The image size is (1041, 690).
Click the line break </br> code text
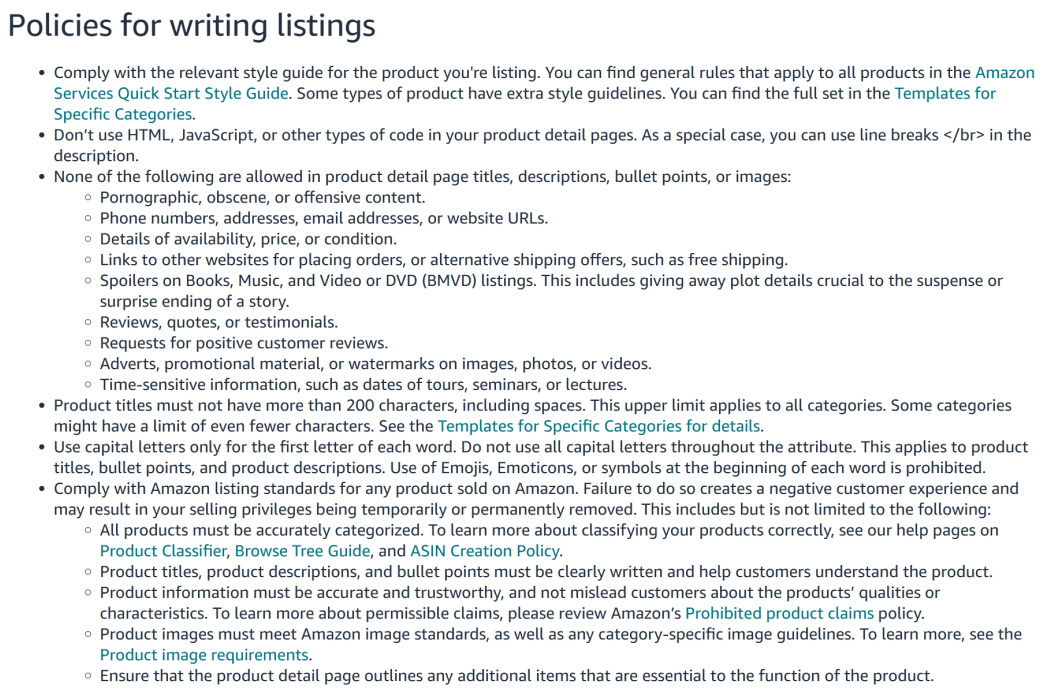coord(966,135)
